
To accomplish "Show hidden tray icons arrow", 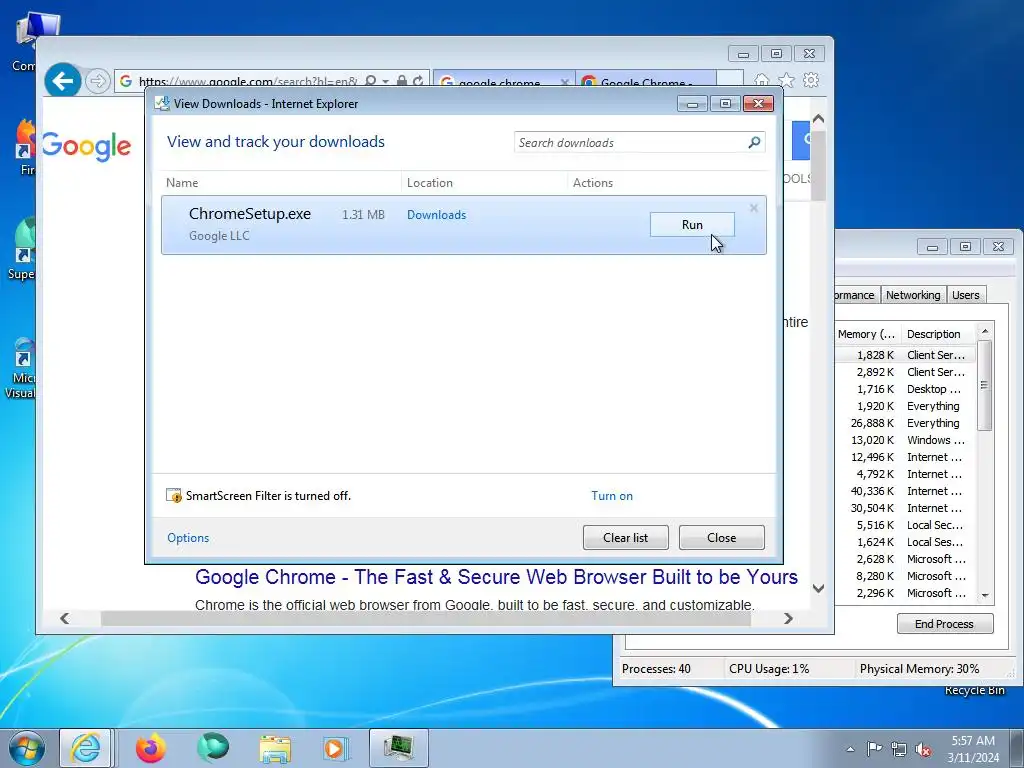I will (x=850, y=749).
